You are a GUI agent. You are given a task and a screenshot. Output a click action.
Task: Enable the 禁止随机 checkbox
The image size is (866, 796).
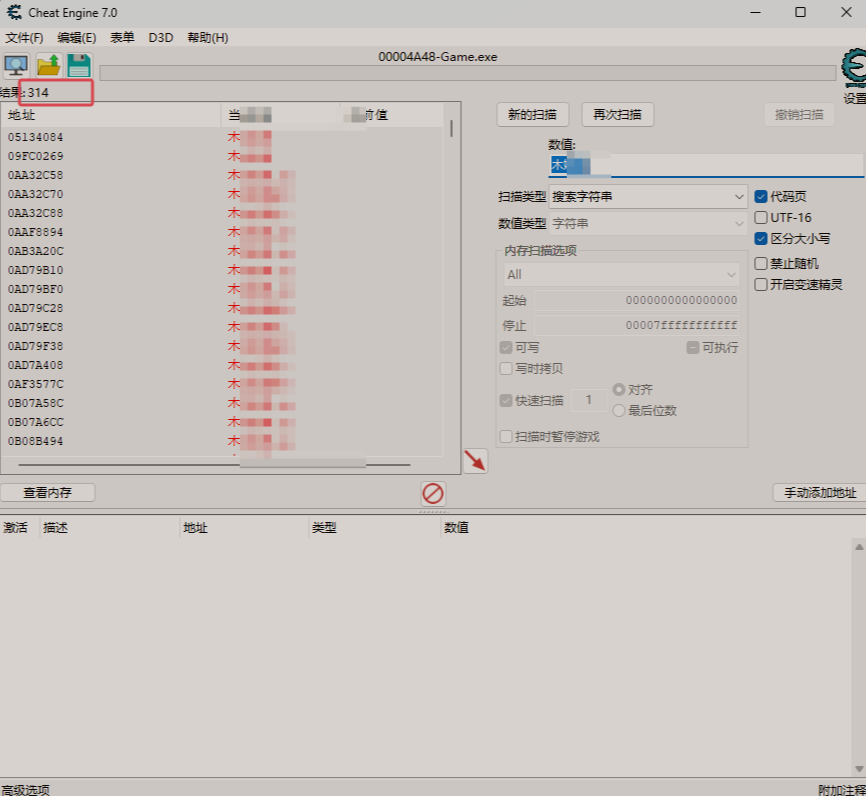[761, 263]
